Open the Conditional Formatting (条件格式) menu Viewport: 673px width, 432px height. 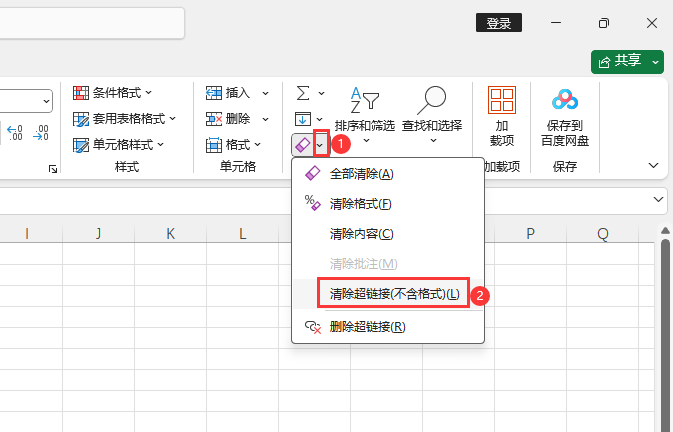click(112, 93)
